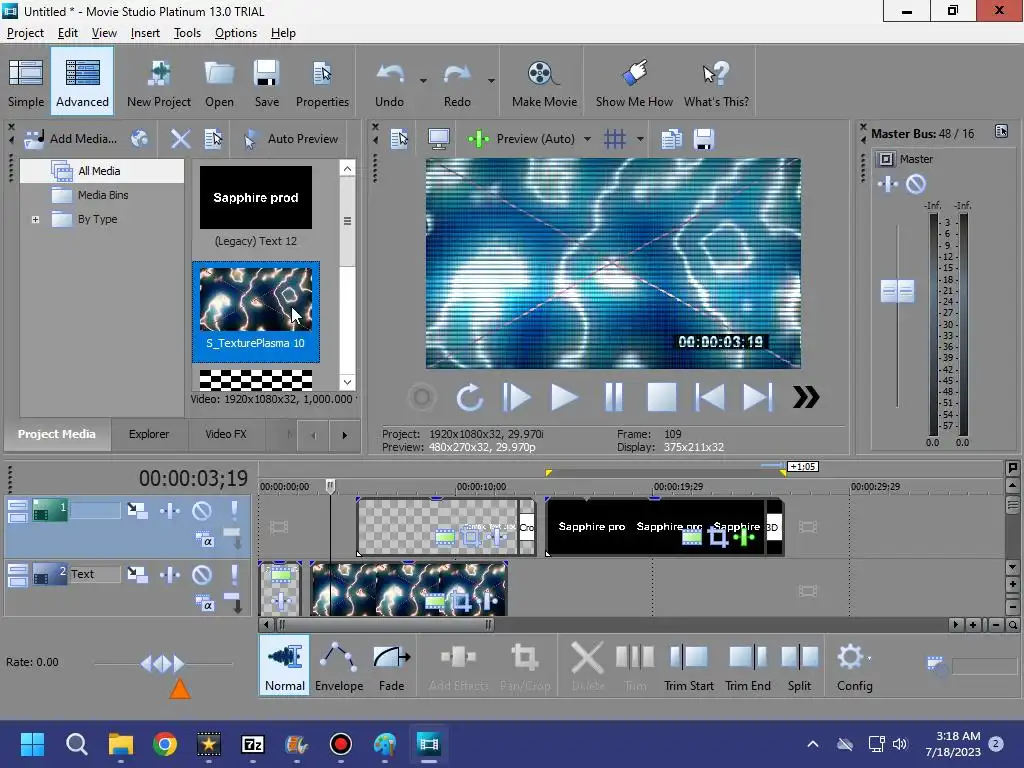Undo the last action
The height and width of the screenshot is (768, 1024).
click(390, 82)
